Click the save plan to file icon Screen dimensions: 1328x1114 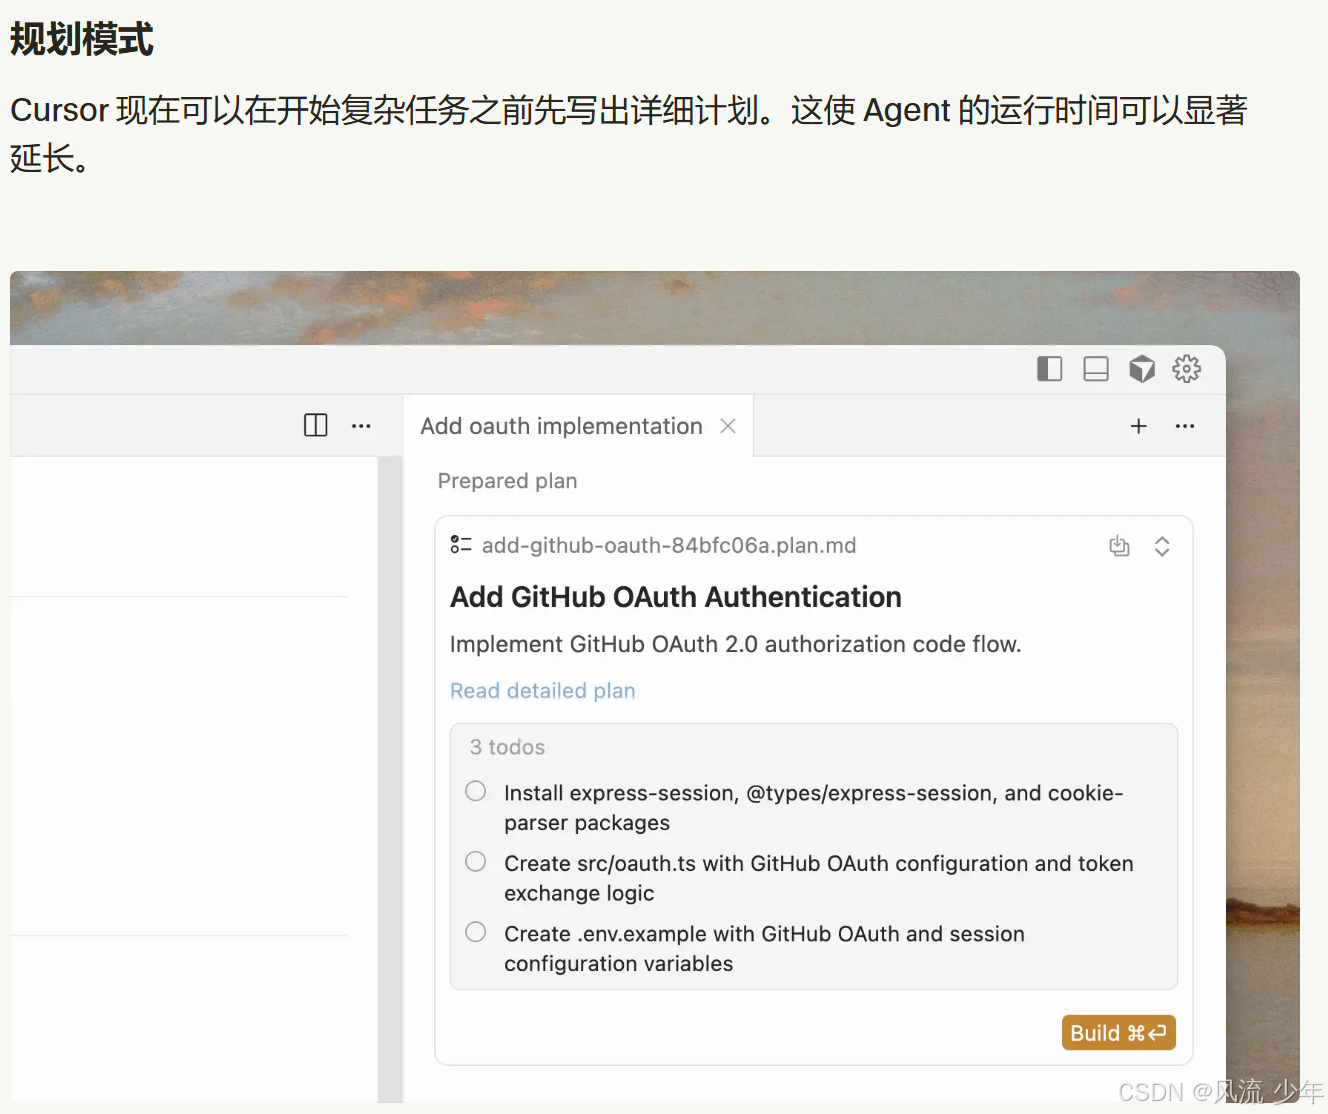[1119, 546]
